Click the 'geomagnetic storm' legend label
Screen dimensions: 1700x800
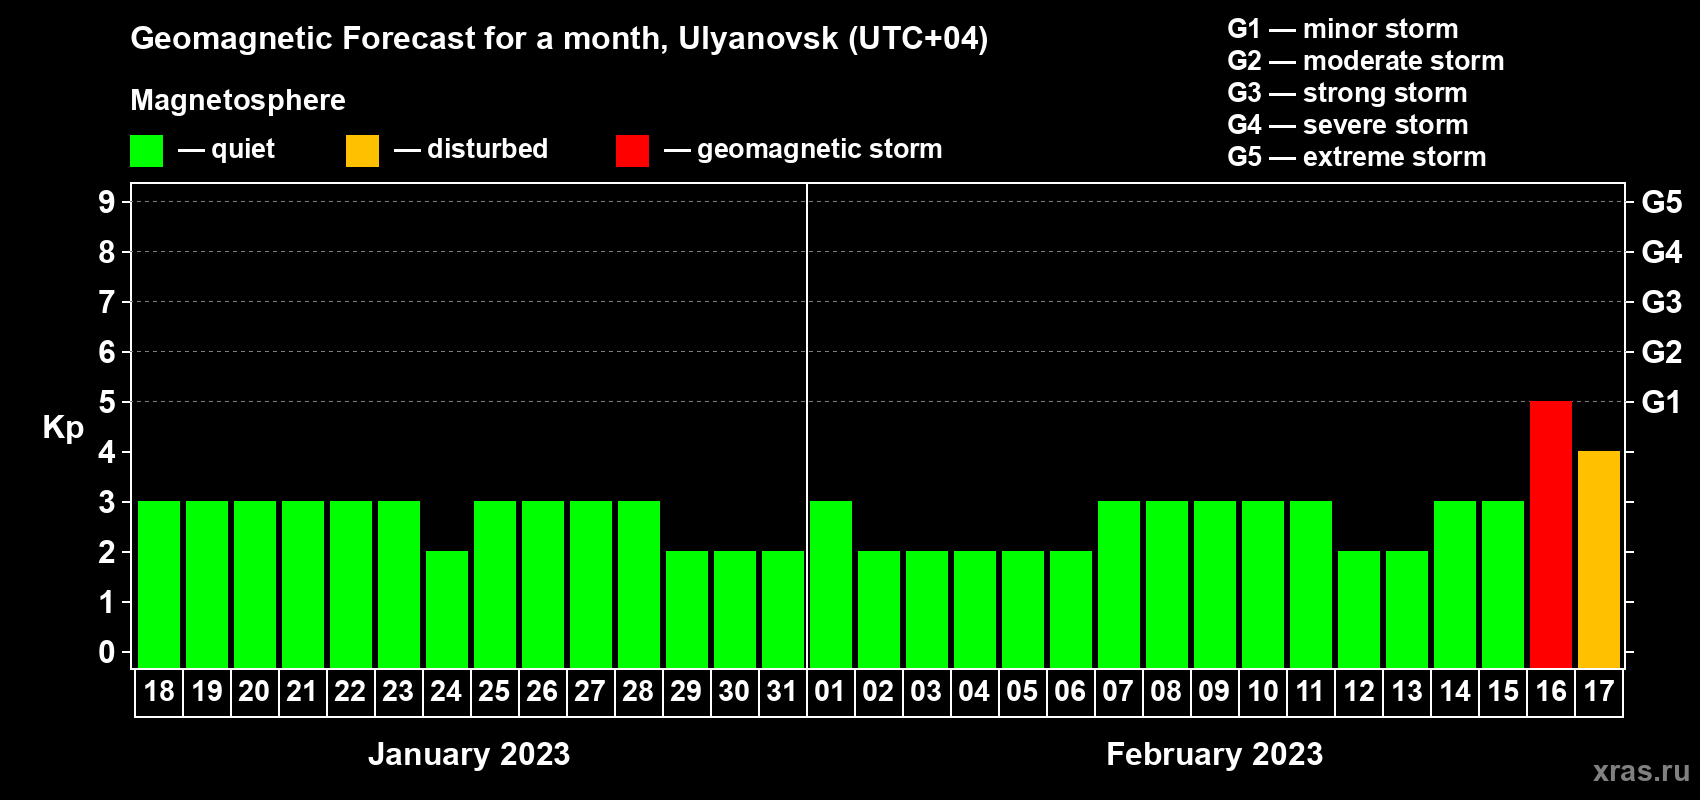(820, 149)
